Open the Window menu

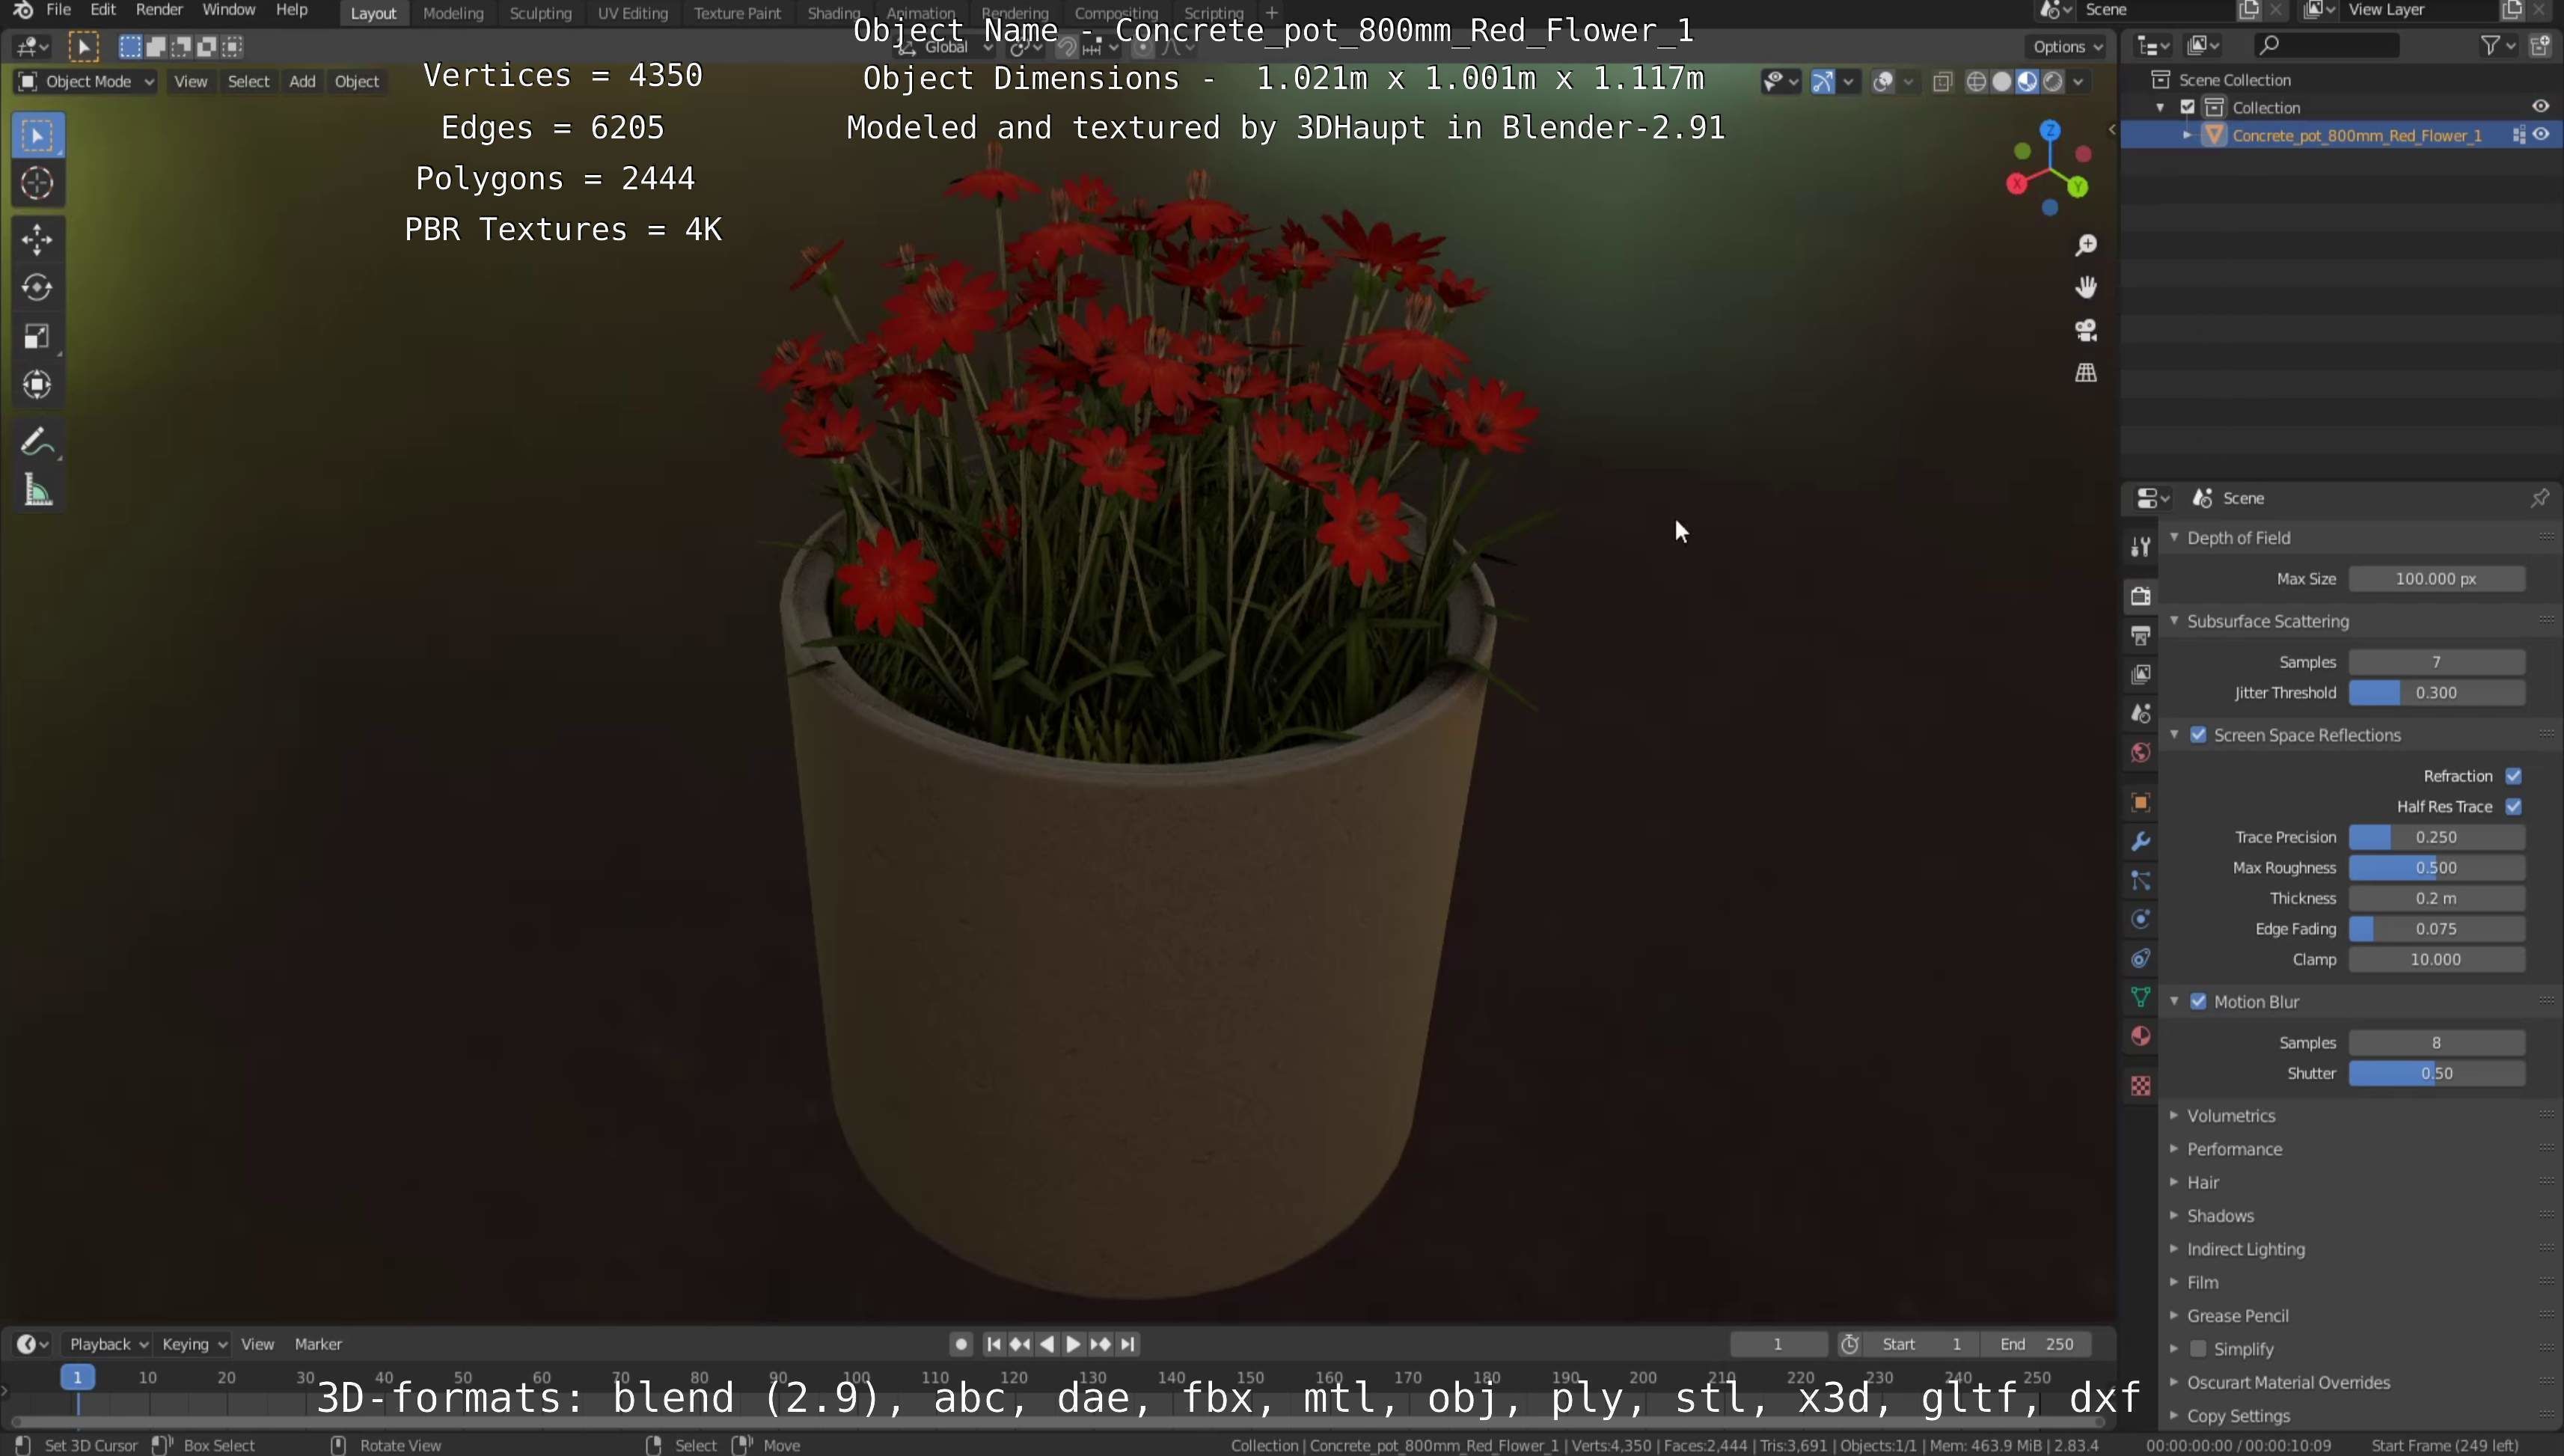click(228, 10)
